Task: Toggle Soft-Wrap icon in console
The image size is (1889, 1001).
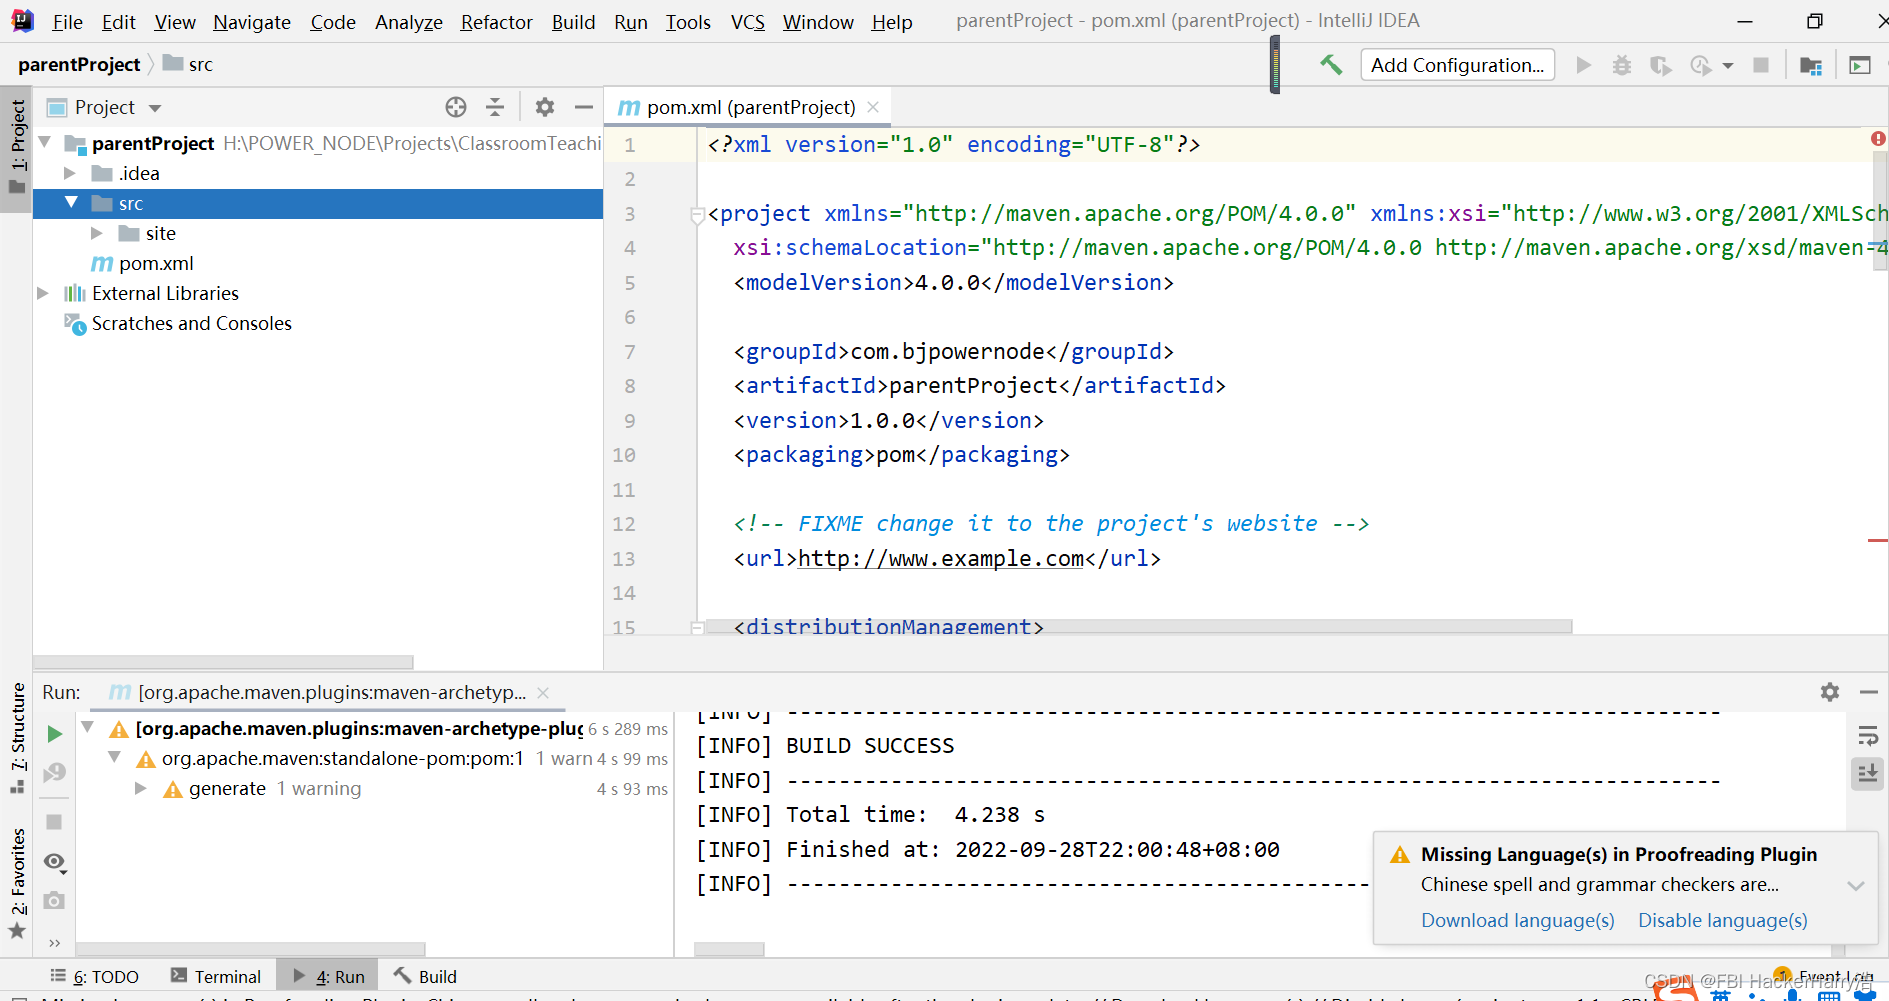Action: pyautogui.click(x=1867, y=737)
